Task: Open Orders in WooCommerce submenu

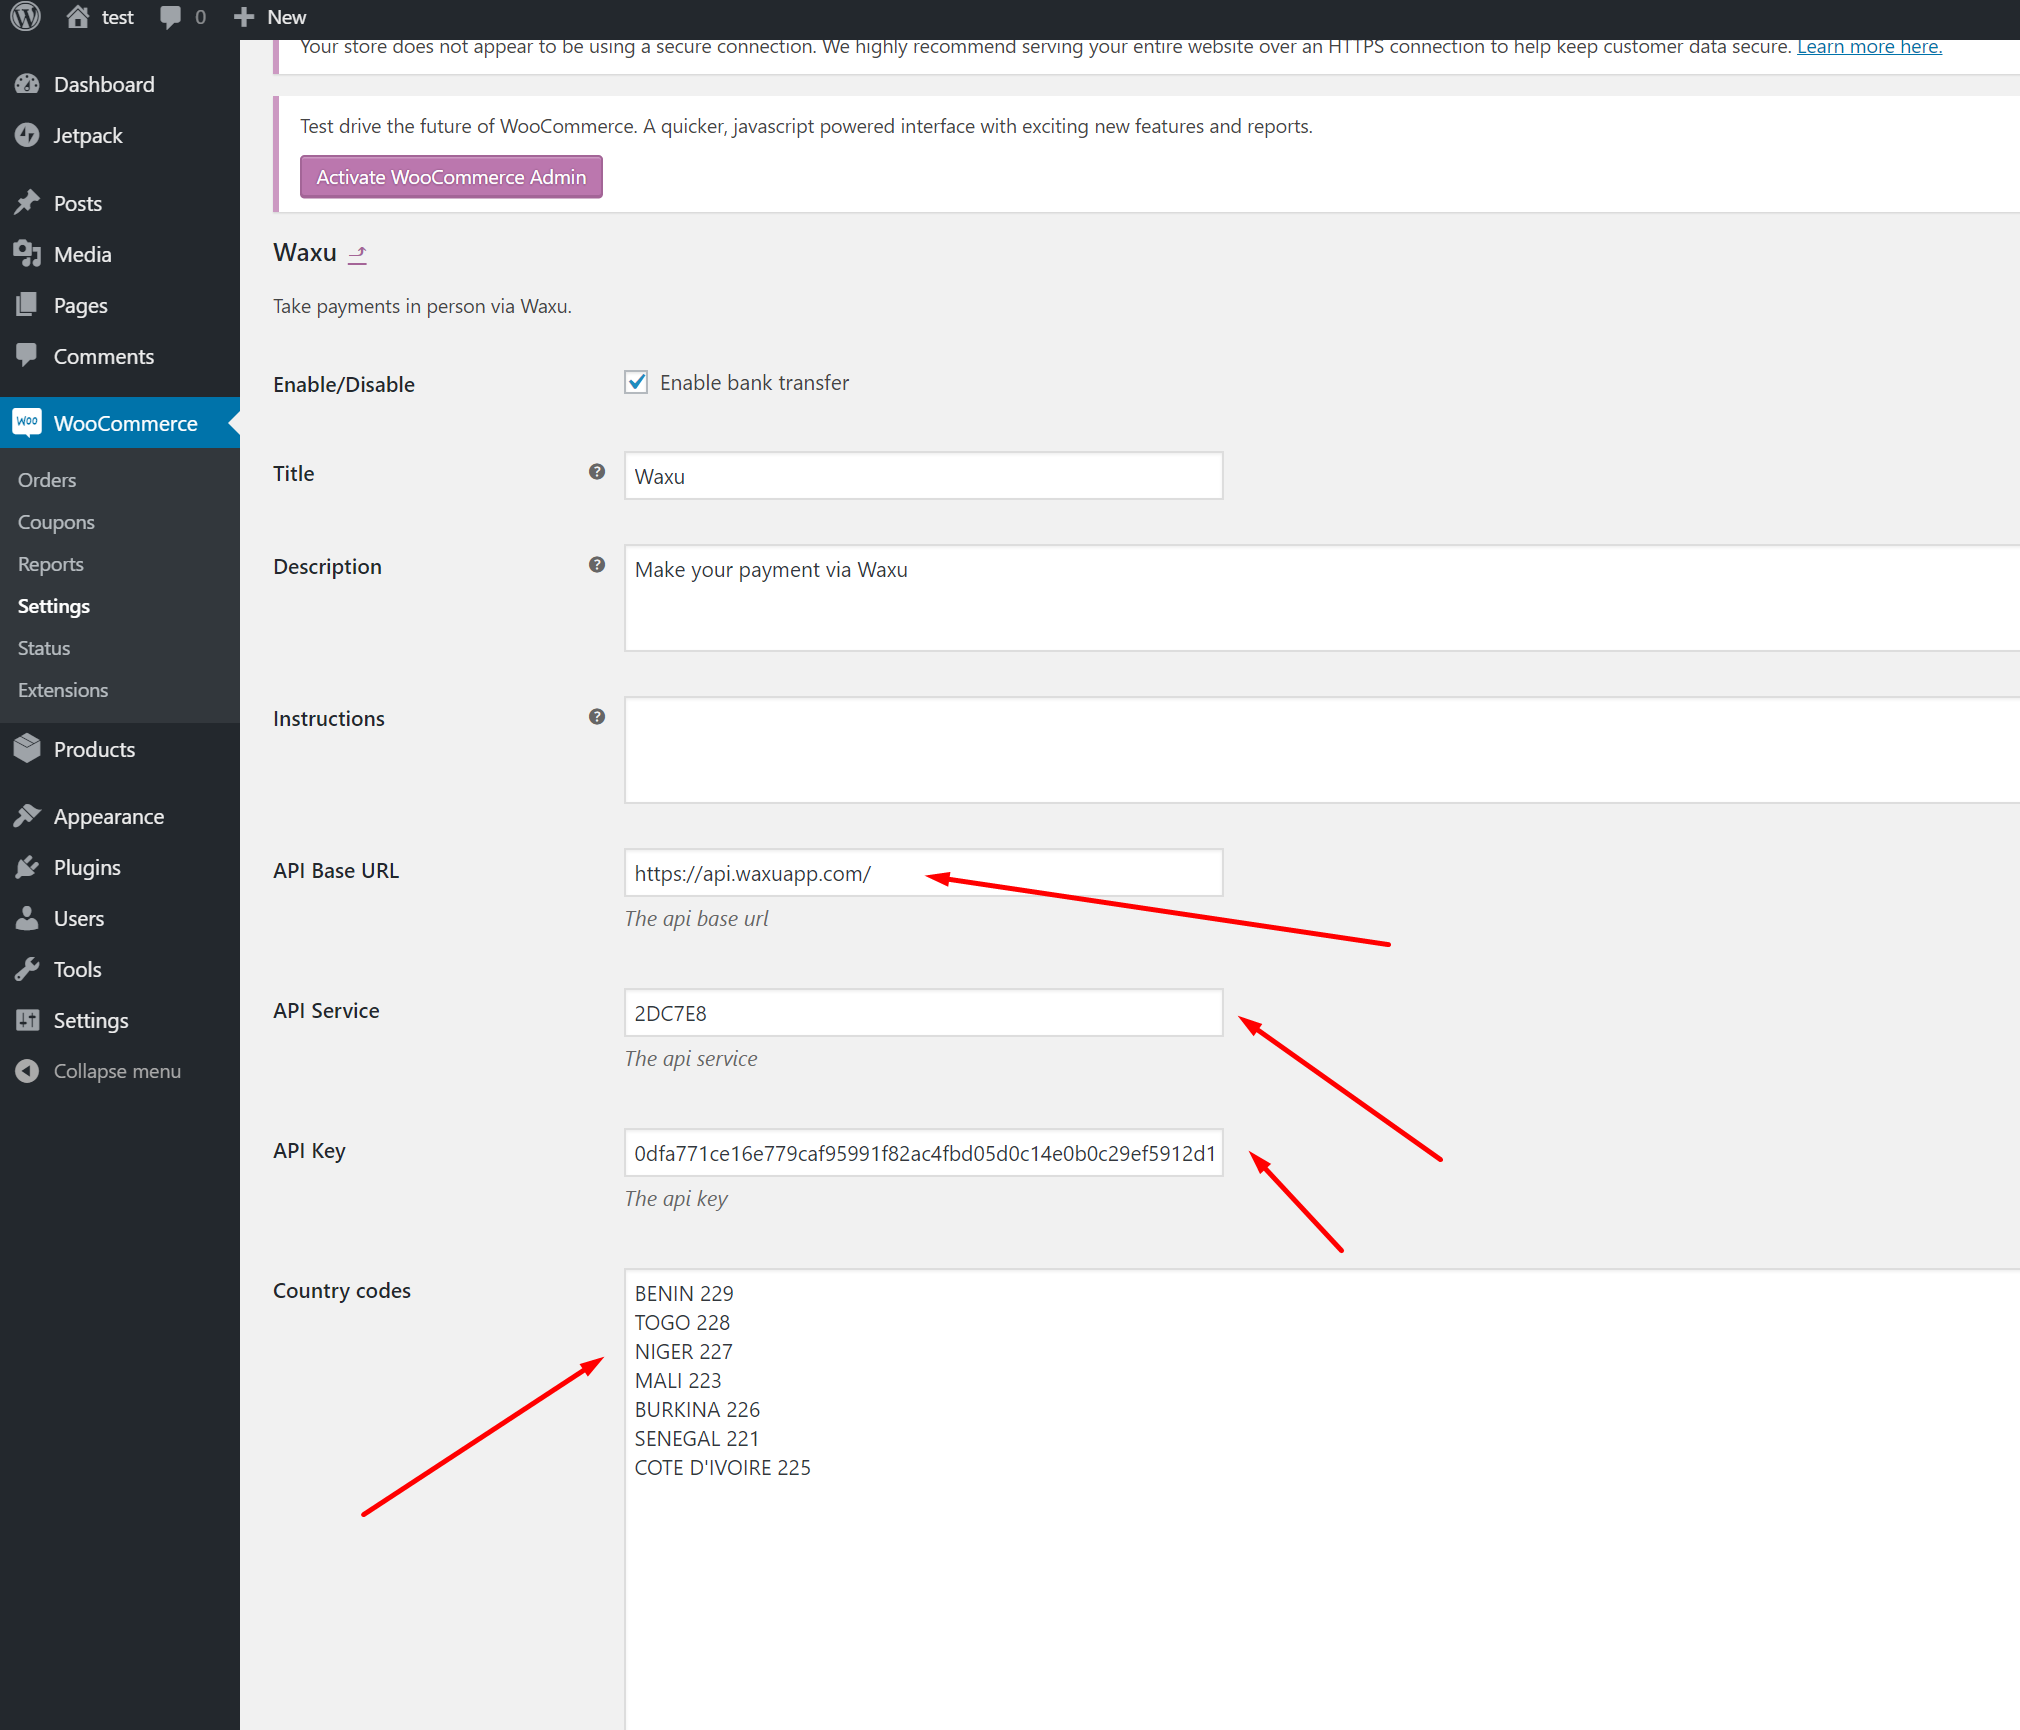Action: pyautogui.click(x=47, y=480)
